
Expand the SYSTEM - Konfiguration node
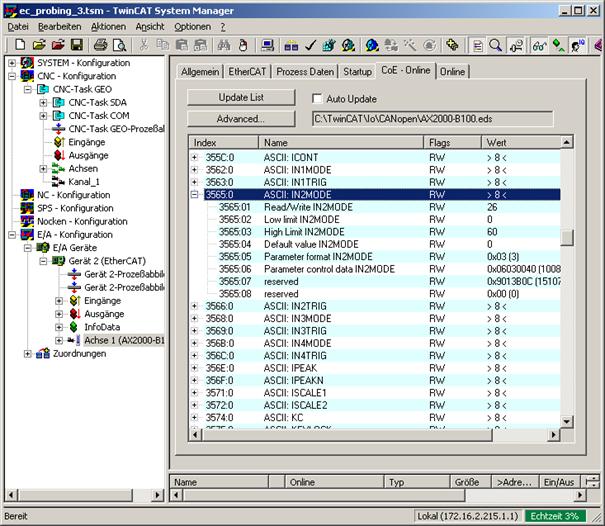pos(12,63)
